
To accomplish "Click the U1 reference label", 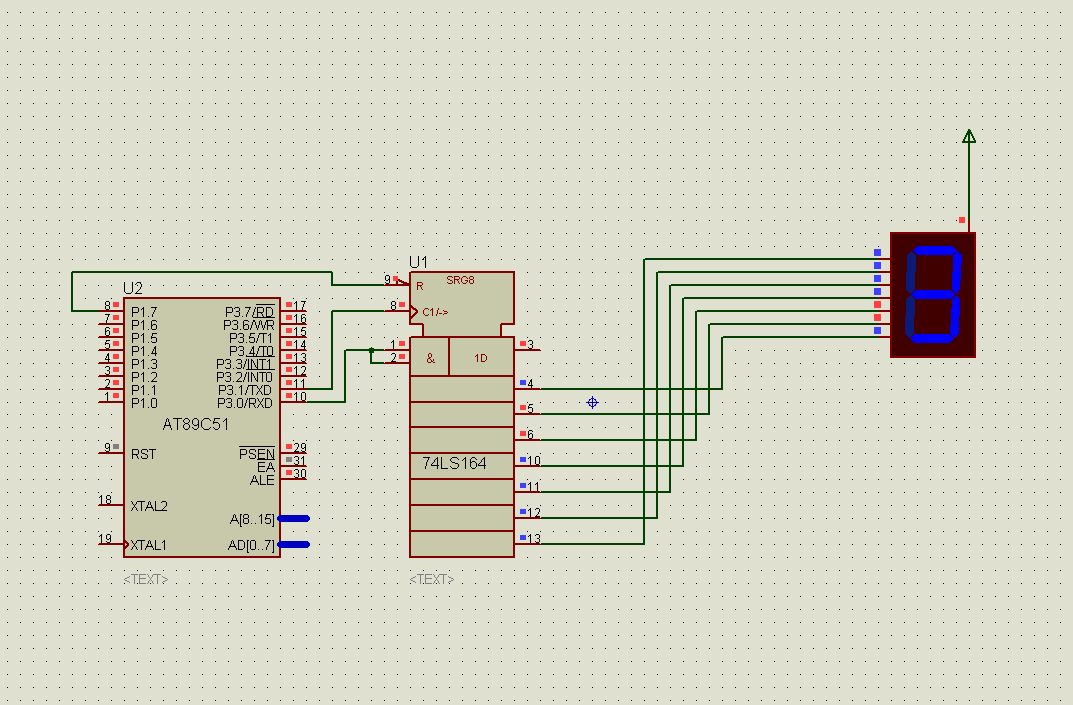I will (x=418, y=262).
